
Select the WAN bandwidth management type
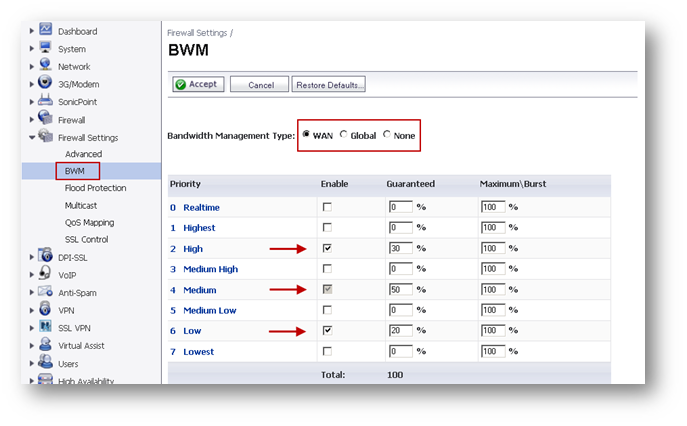click(306, 134)
